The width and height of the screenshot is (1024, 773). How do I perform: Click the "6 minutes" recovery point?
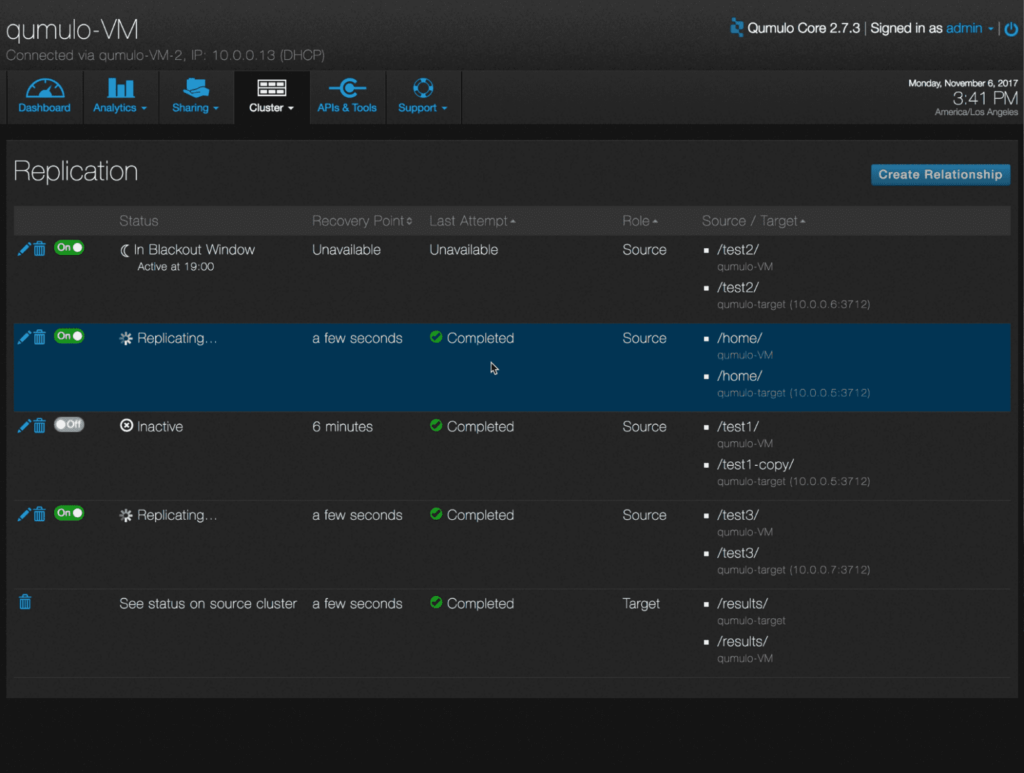point(342,426)
